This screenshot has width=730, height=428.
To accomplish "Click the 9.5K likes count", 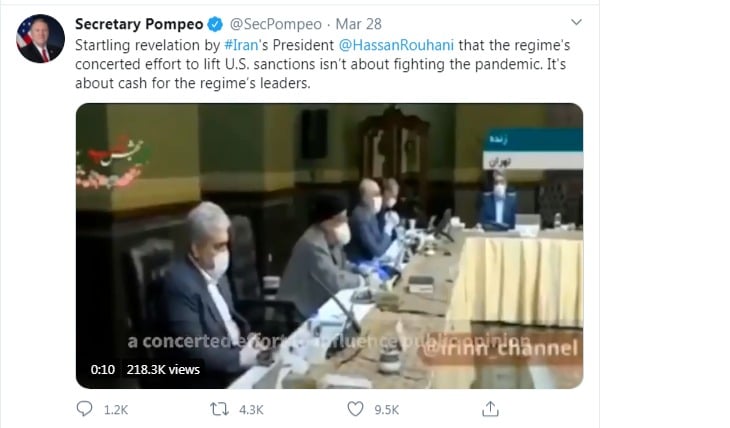I will pos(386,410).
